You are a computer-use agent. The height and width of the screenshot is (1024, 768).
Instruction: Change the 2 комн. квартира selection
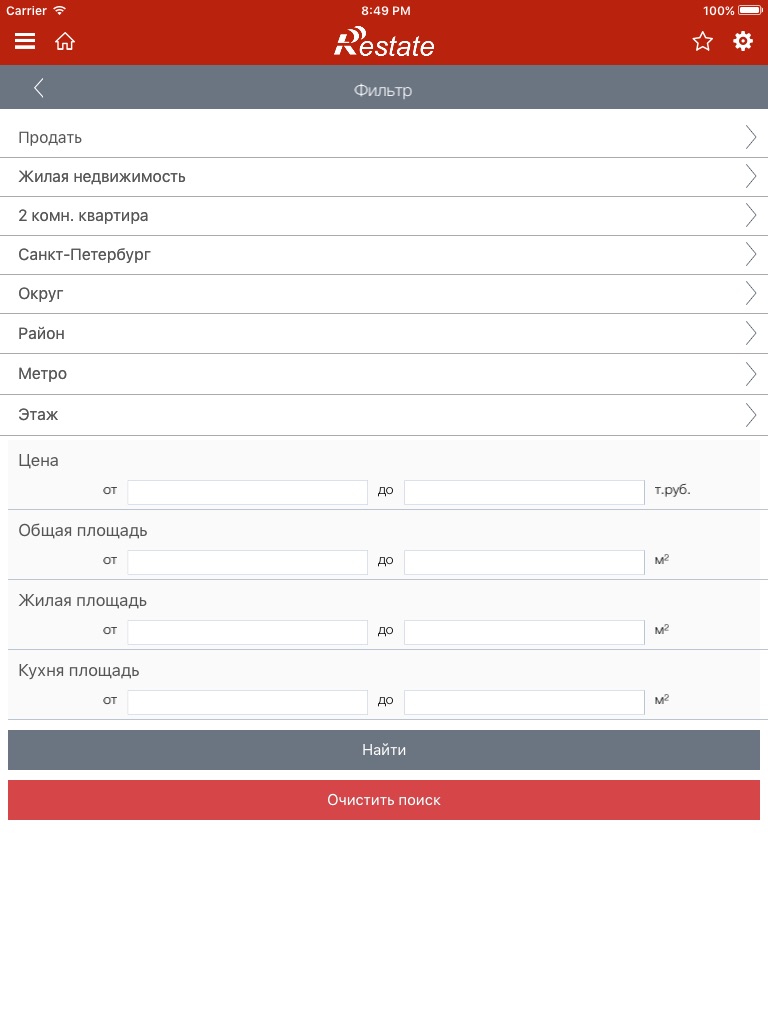pyautogui.click(x=384, y=216)
